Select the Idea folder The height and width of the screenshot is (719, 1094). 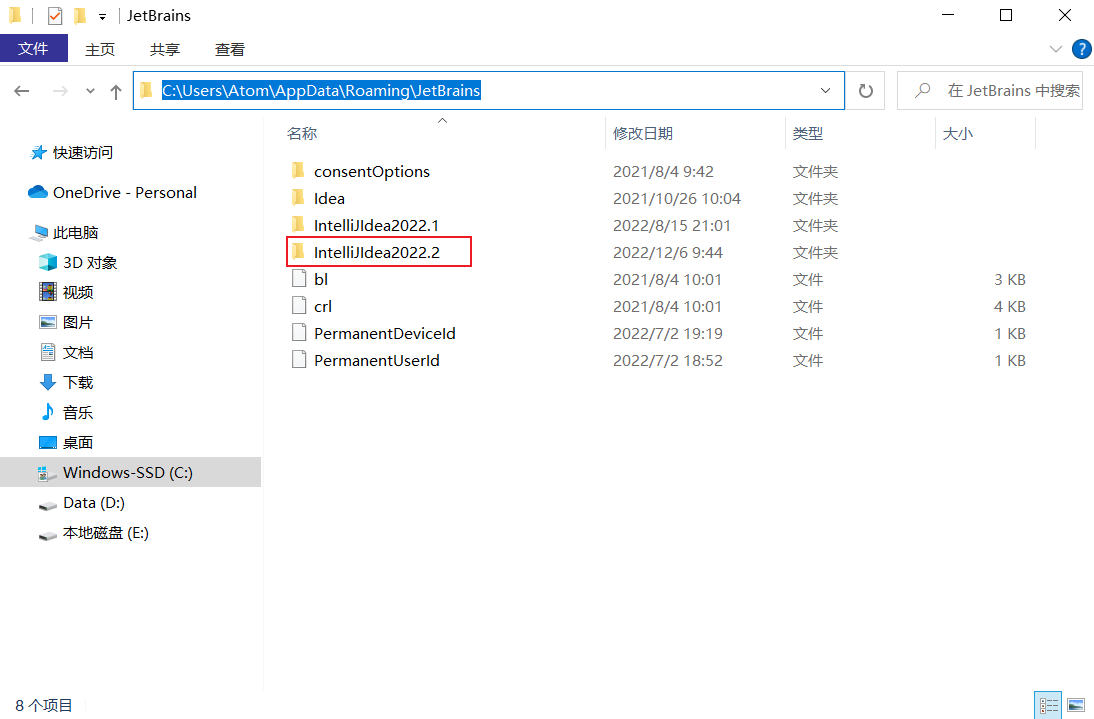point(329,199)
